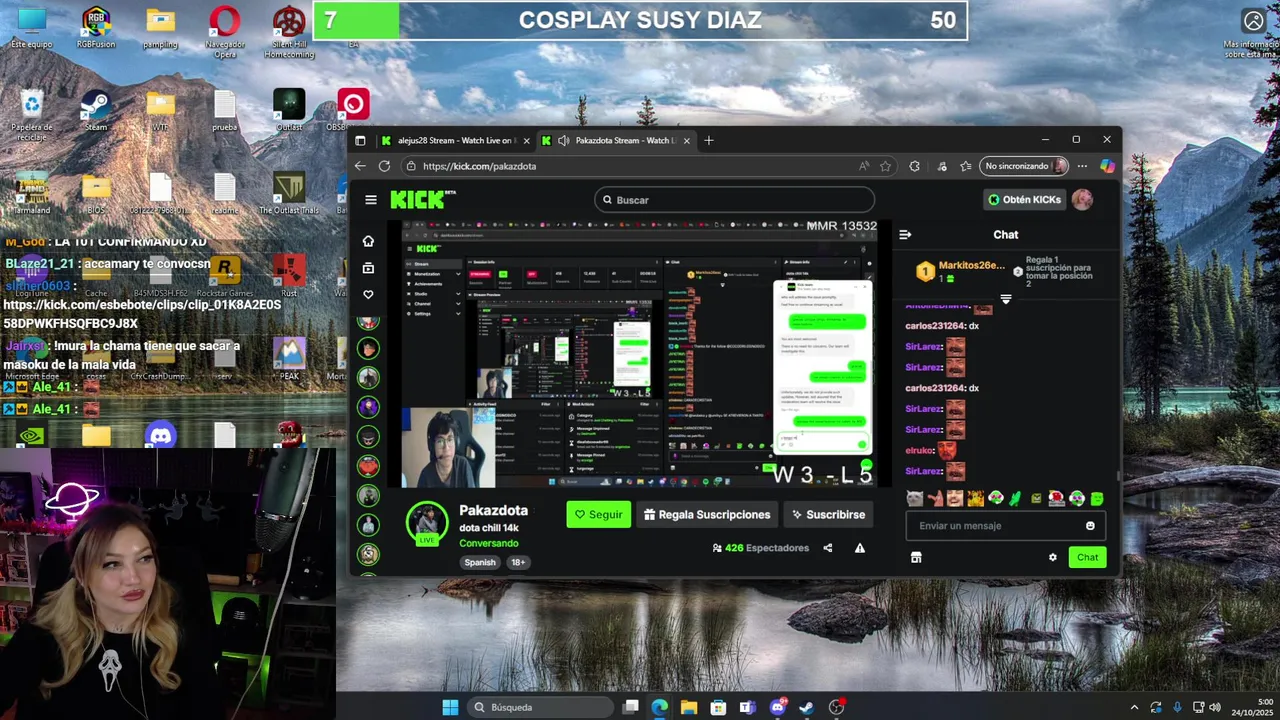Open Papelera de reciclaje desktop icon

point(32,115)
